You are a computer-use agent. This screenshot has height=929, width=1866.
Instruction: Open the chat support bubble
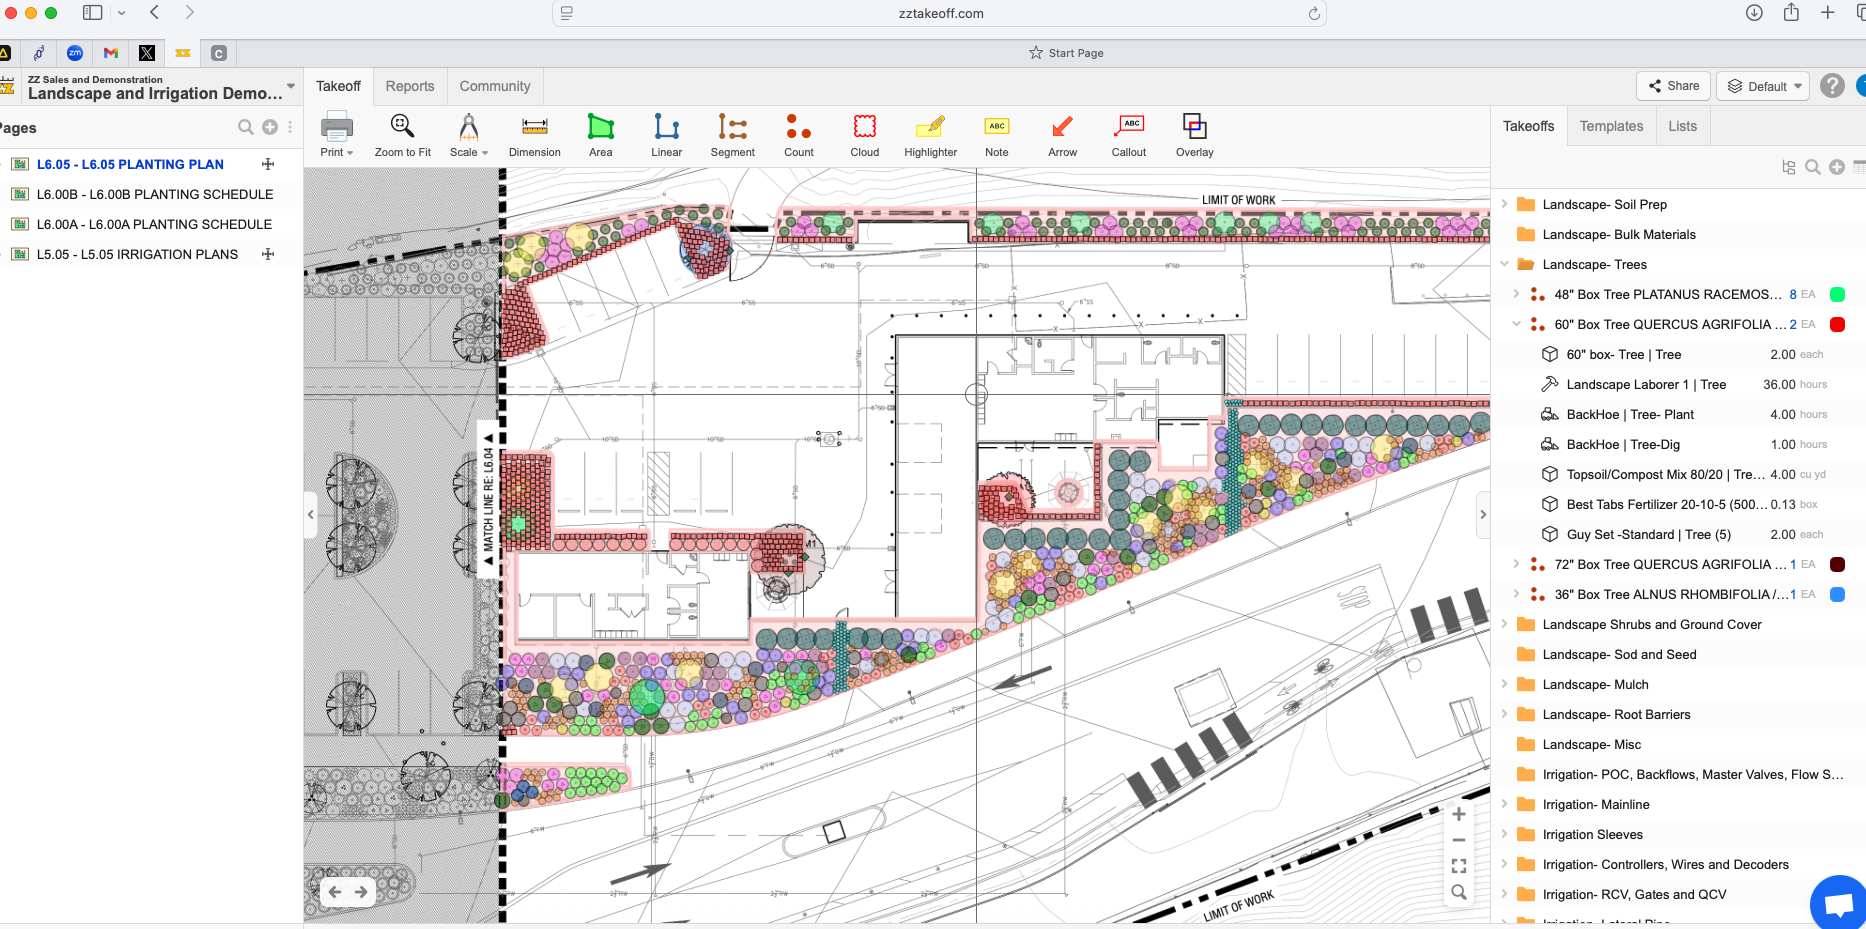pyautogui.click(x=1840, y=905)
